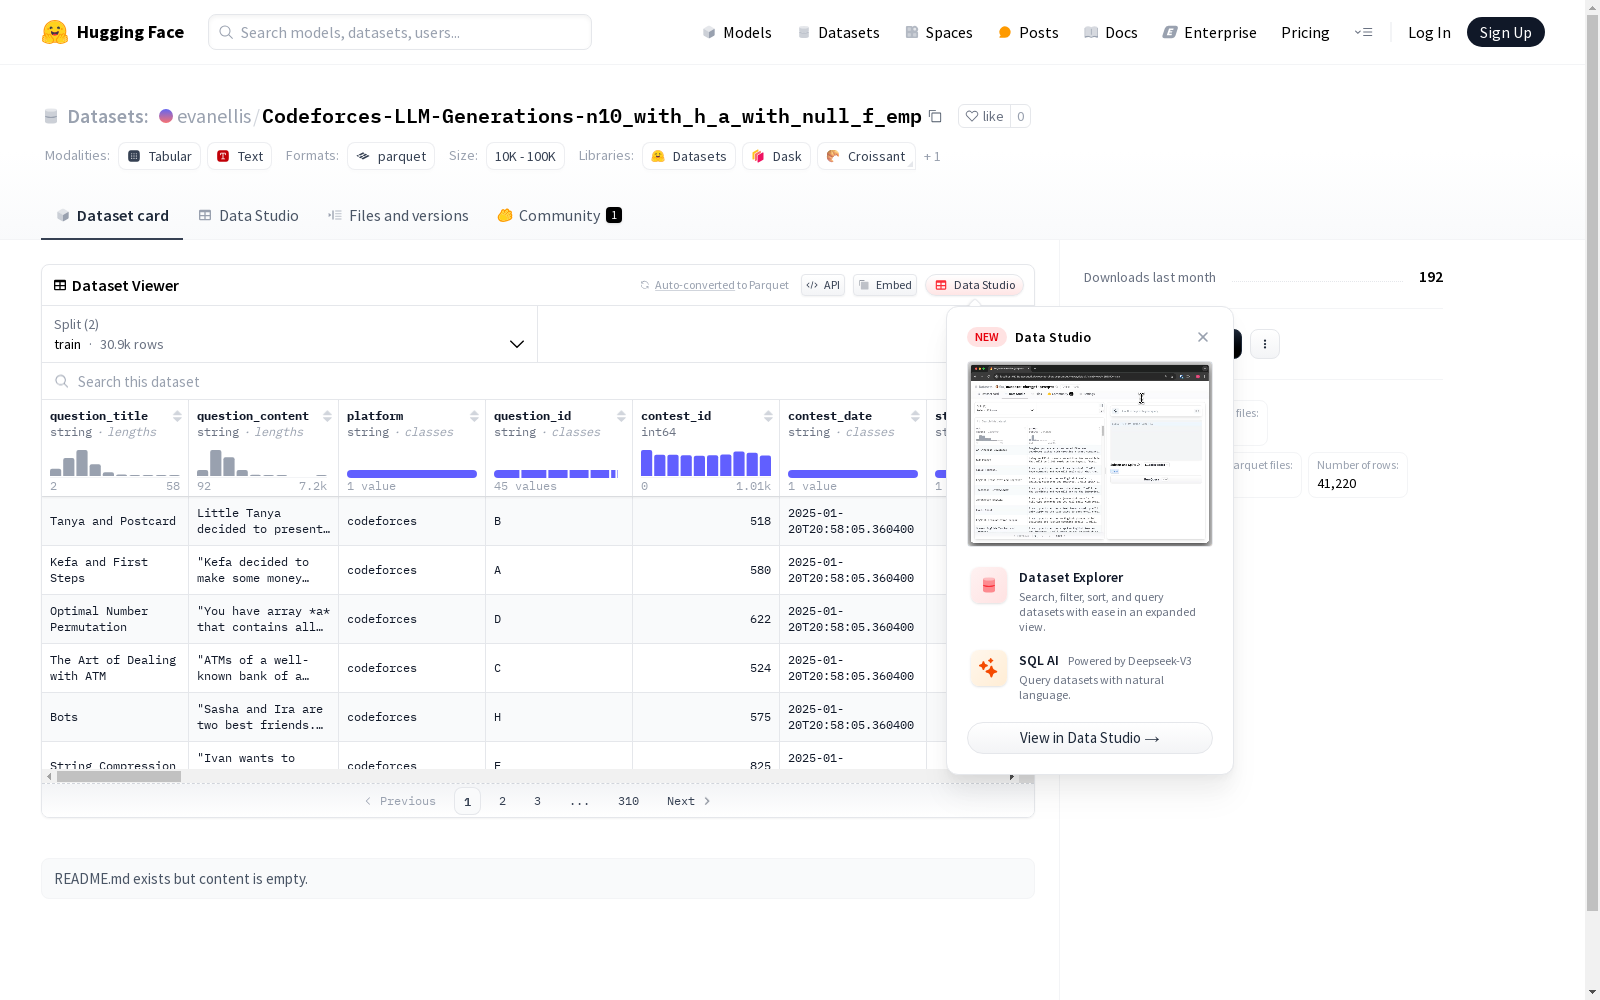Click the Dask library tag

(x=776, y=156)
